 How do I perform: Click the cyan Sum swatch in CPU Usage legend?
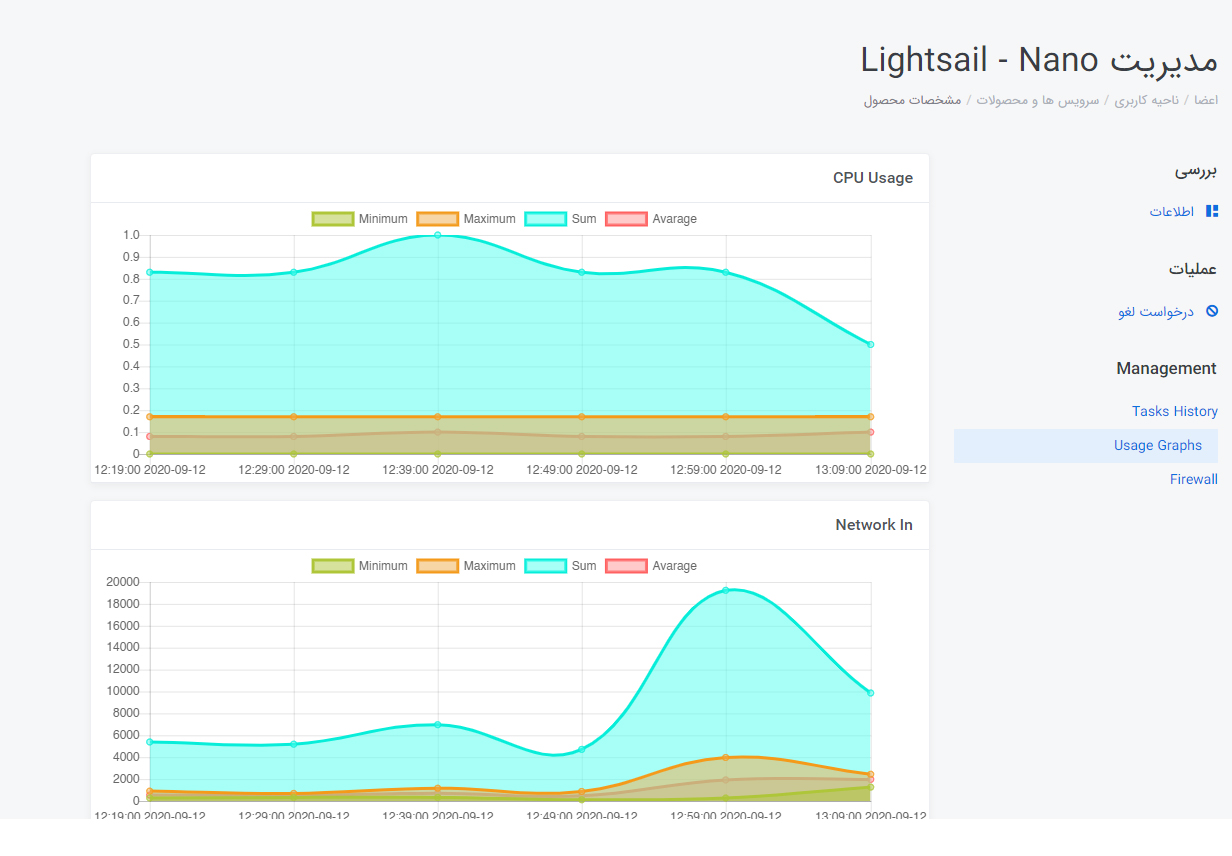(546, 219)
